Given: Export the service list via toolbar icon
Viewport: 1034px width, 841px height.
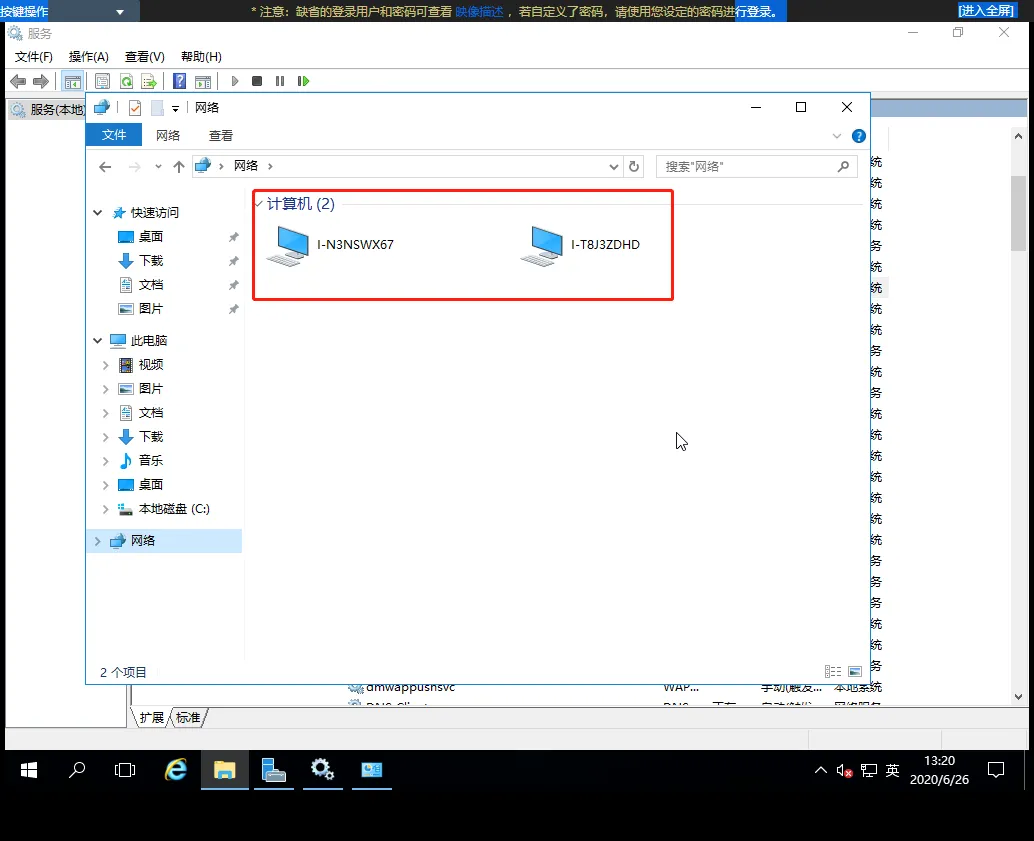Looking at the screenshot, I should 150,81.
